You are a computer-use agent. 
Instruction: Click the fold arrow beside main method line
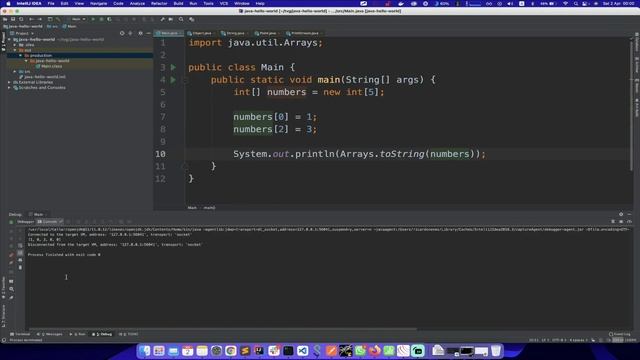[184, 80]
